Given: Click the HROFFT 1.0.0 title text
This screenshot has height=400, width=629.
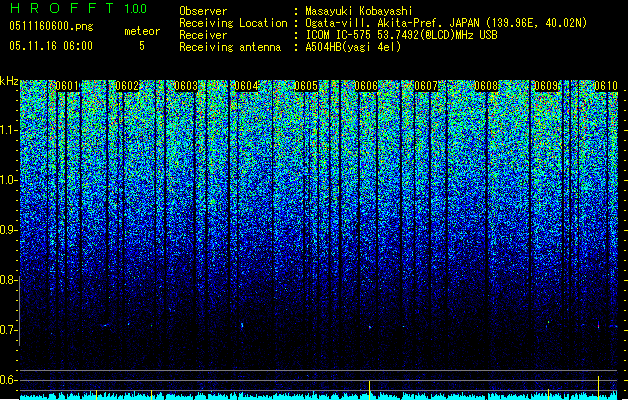Looking at the screenshot, I should (x=78, y=8).
